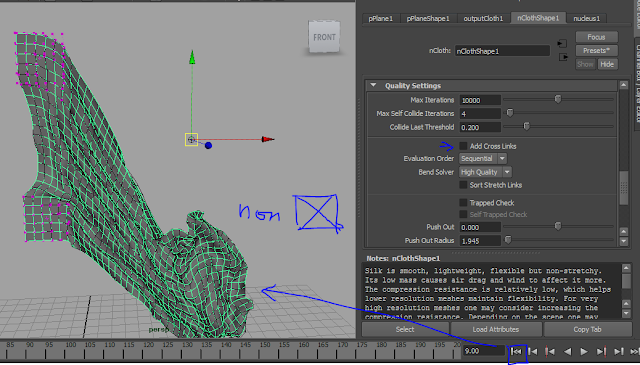The height and width of the screenshot is (365, 640).
Task: Switch to the pPlaneShape1 tab
Action: click(428, 18)
